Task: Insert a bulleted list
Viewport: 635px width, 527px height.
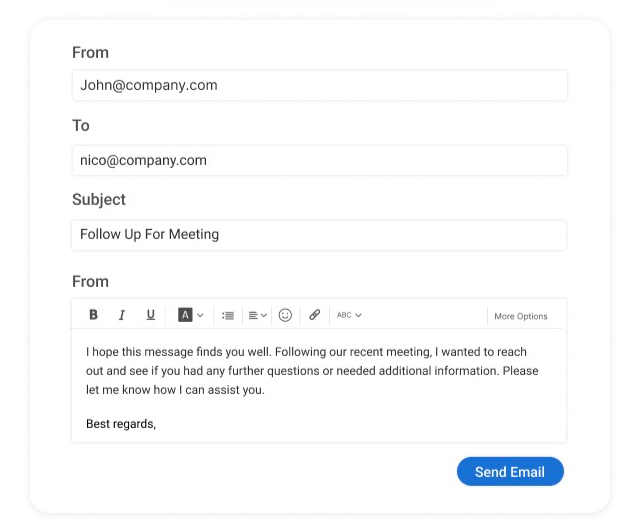Action: point(228,315)
